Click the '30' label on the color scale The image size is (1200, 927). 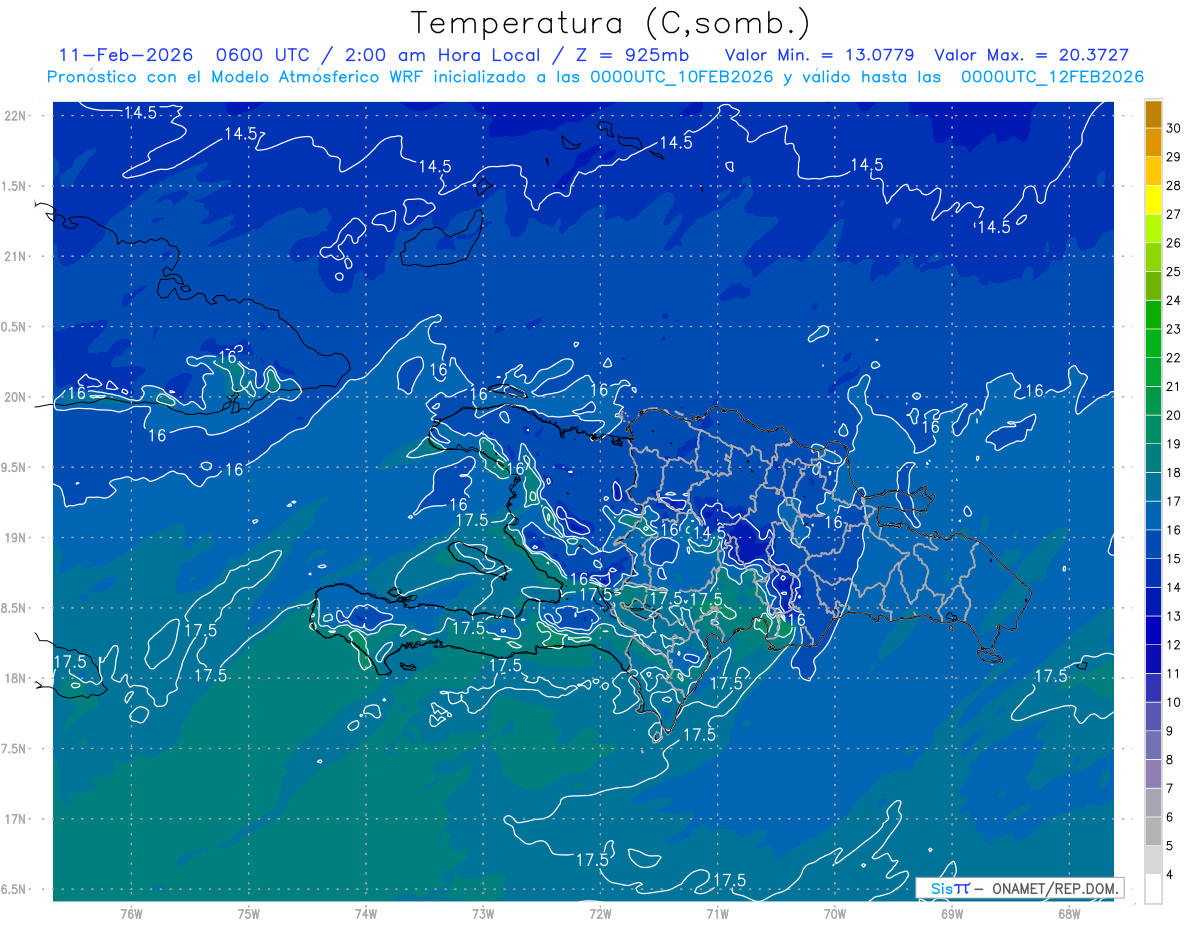1174,128
